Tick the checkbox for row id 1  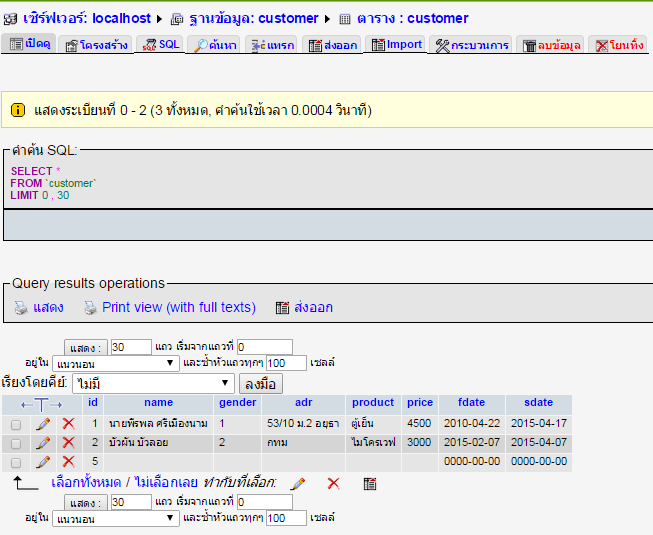[15, 425]
